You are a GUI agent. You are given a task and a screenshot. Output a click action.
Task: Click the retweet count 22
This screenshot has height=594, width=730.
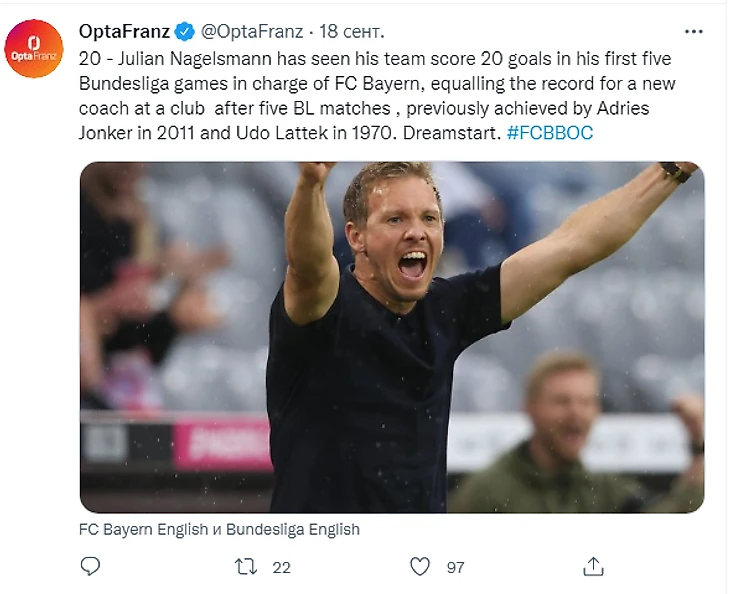pos(281,567)
